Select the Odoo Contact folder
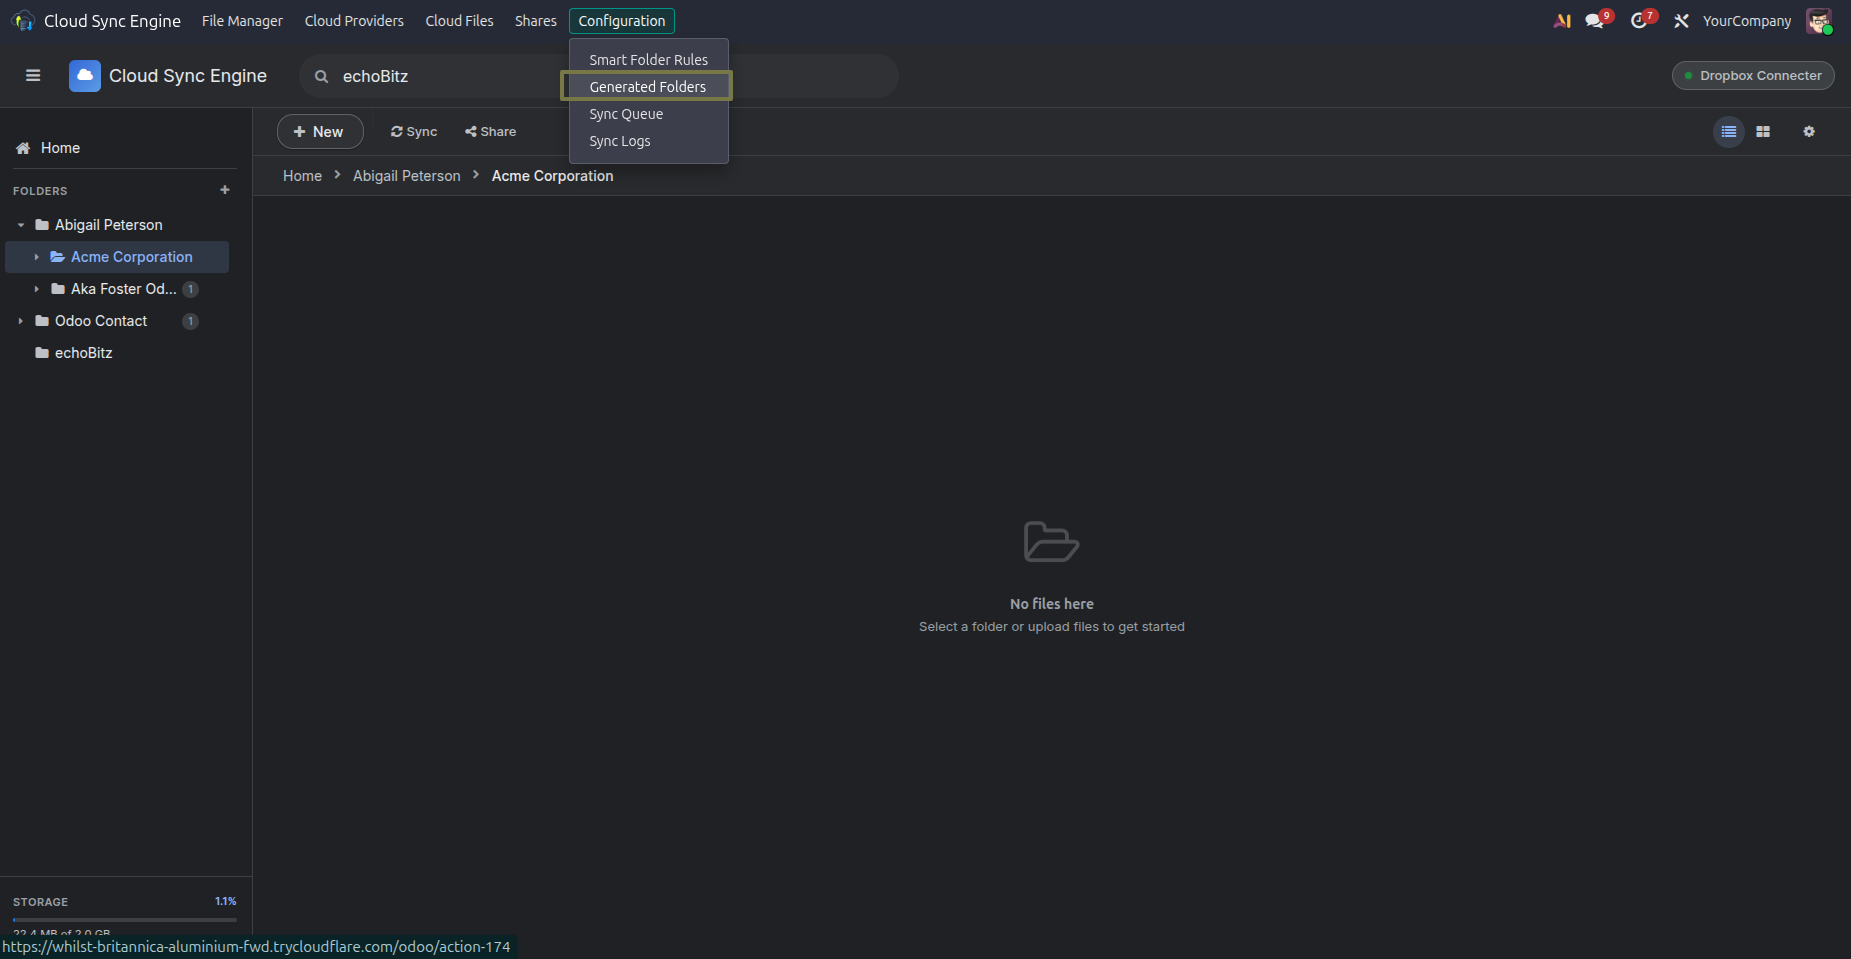This screenshot has height=959, width=1851. [x=117, y=321]
